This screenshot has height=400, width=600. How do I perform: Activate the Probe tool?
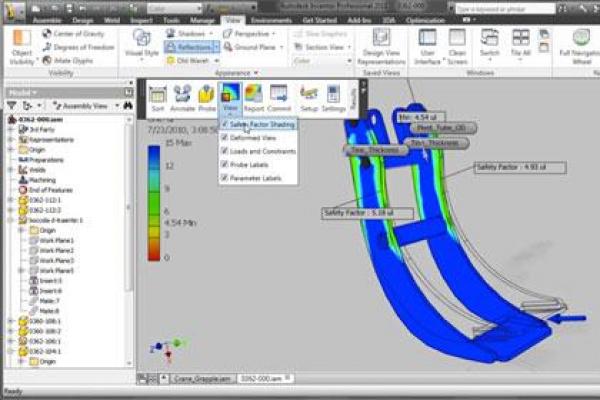[206, 96]
